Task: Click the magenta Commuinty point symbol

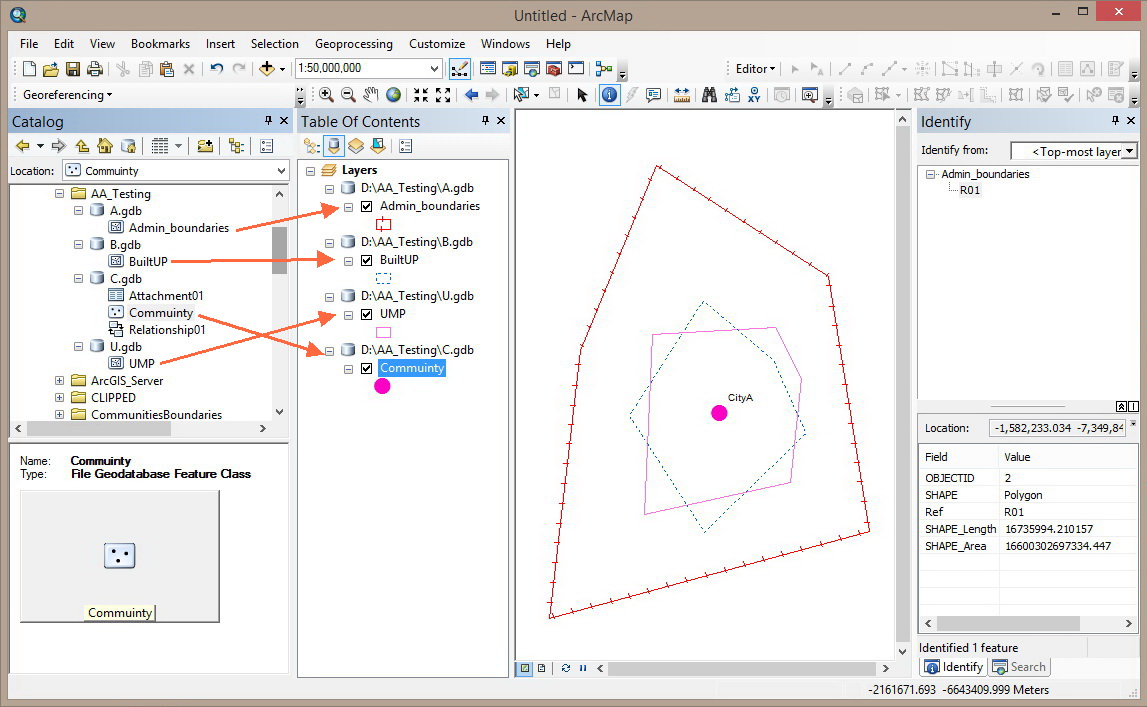Action: click(382, 386)
